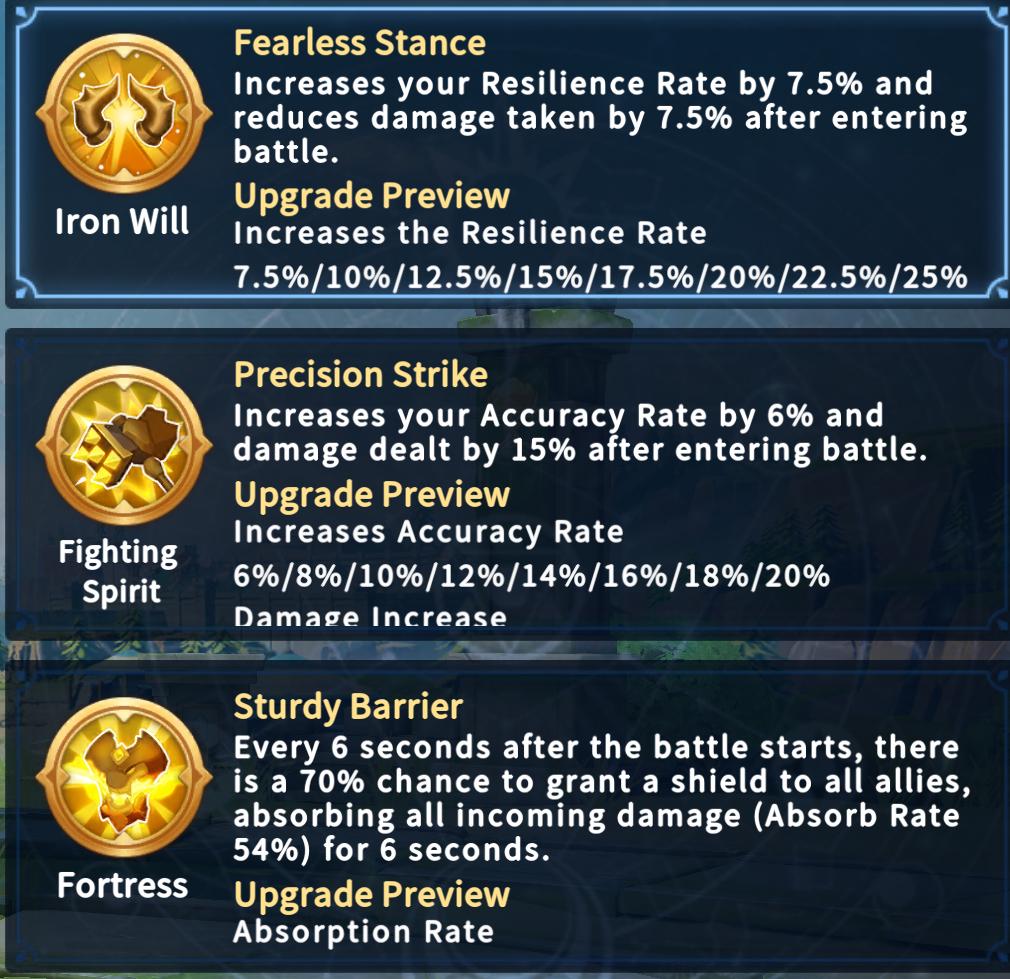Screen dimensions: 1010x979
Task: Select the Resilience Rate percentage progression row
Action: click(600, 276)
